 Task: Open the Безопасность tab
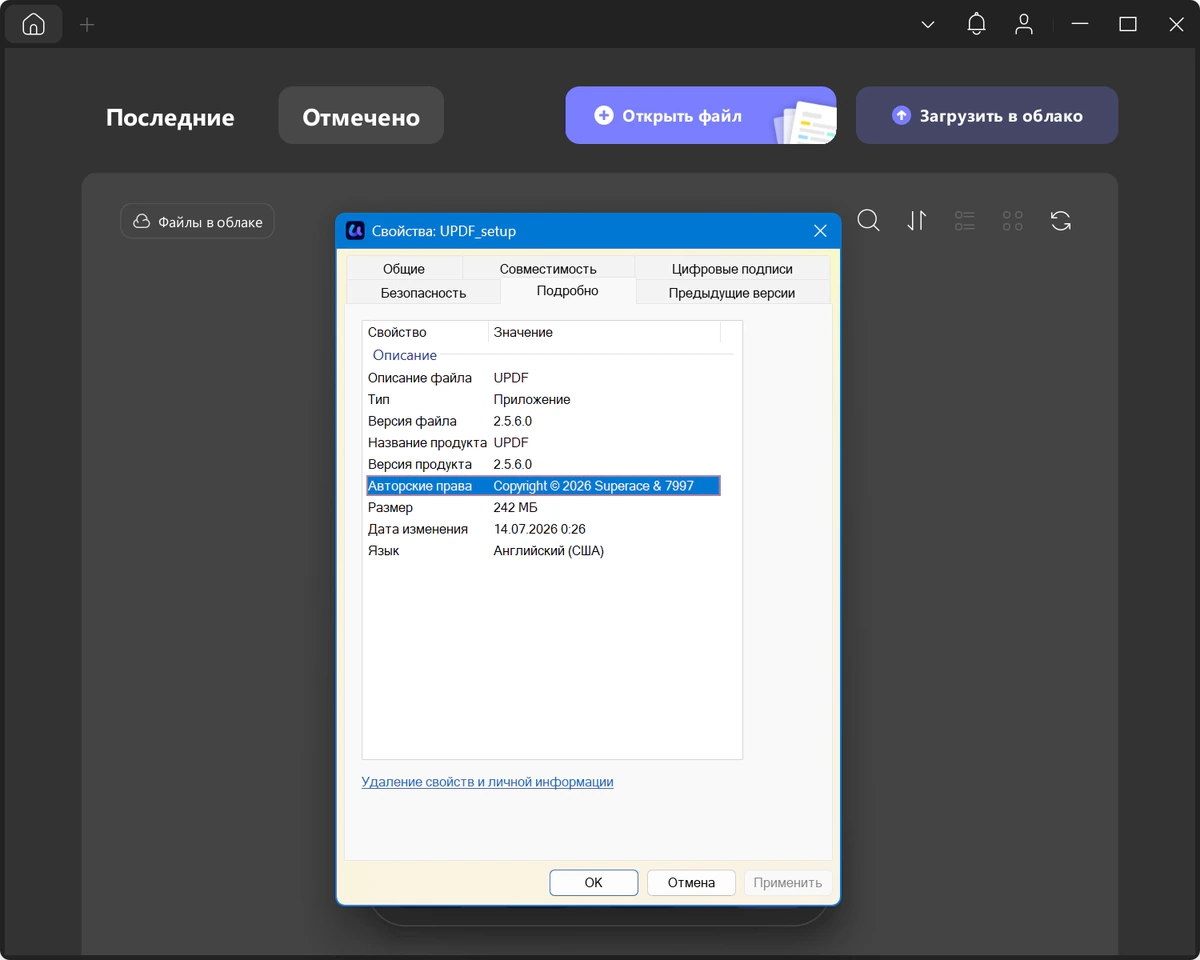click(x=423, y=293)
